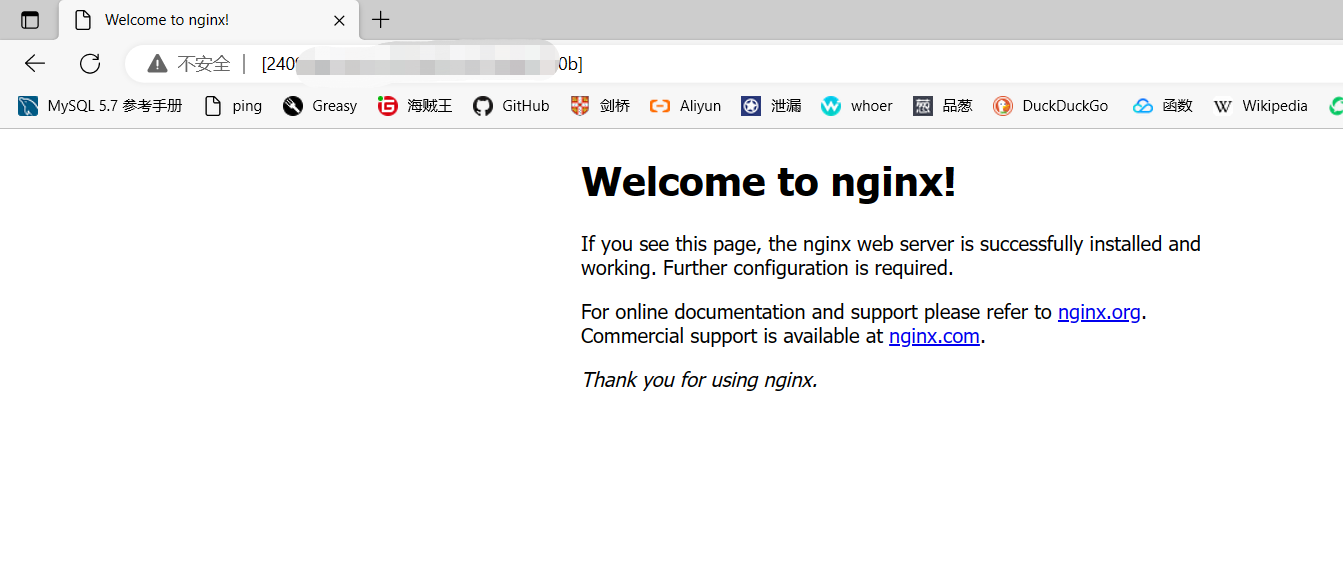Open a new tab with plus button
Screen dimensions: 1343x580
(381, 19)
